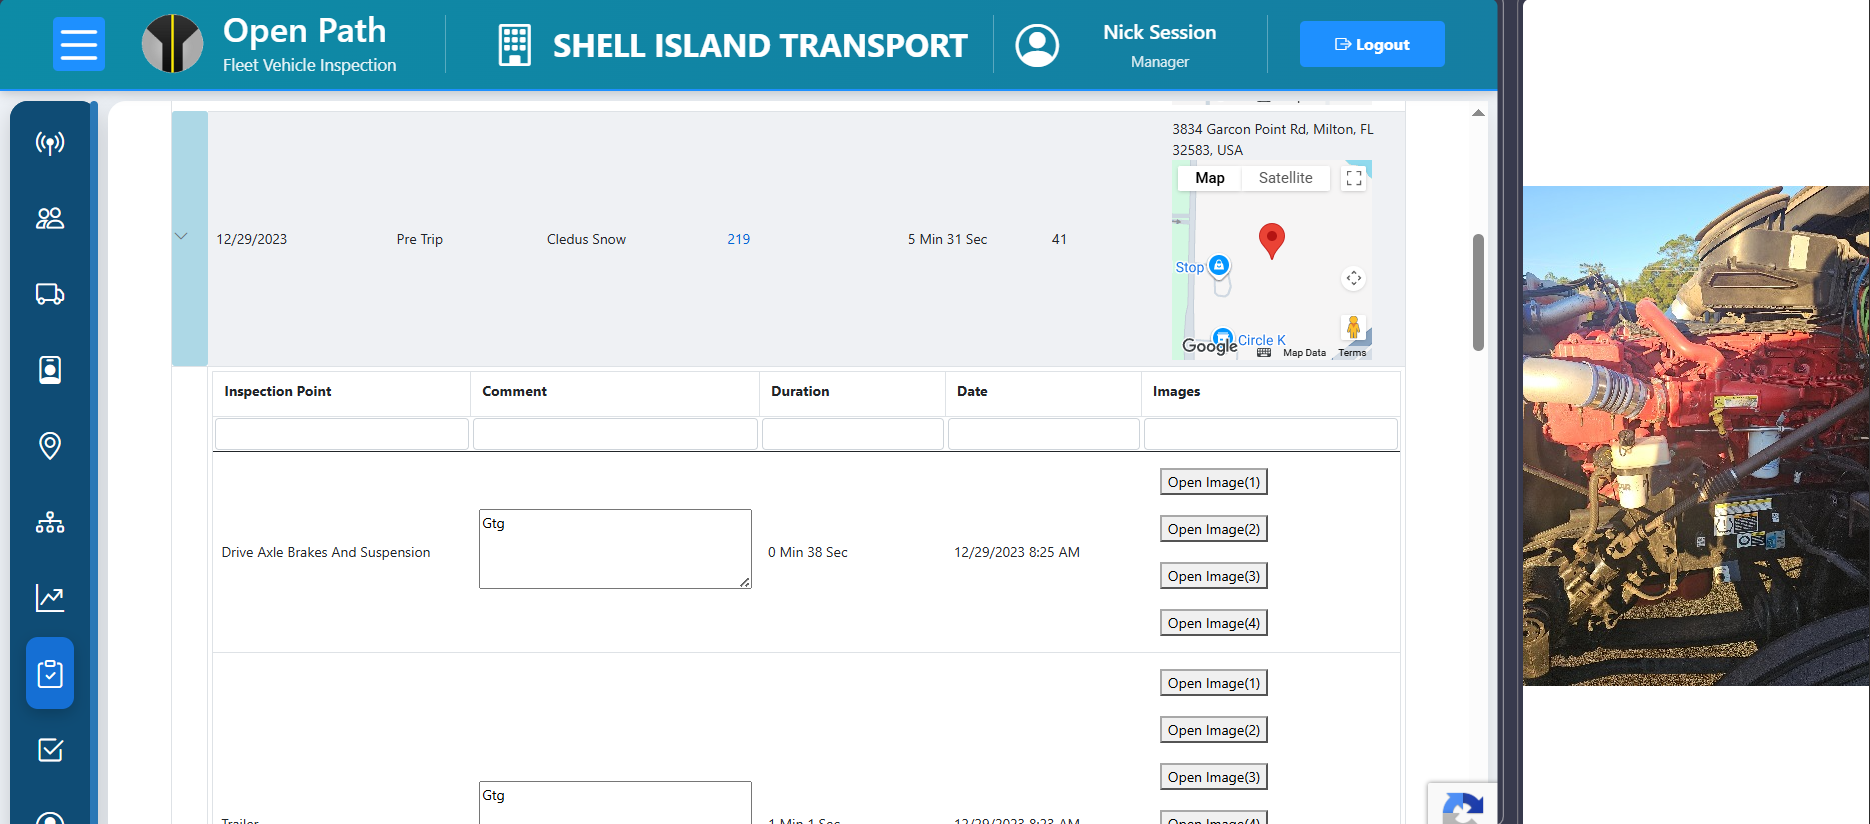Screen dimensions: 1870x824
Task: Collapse the 12/29/2023 inspection row chevron
Action: [181, 237]
